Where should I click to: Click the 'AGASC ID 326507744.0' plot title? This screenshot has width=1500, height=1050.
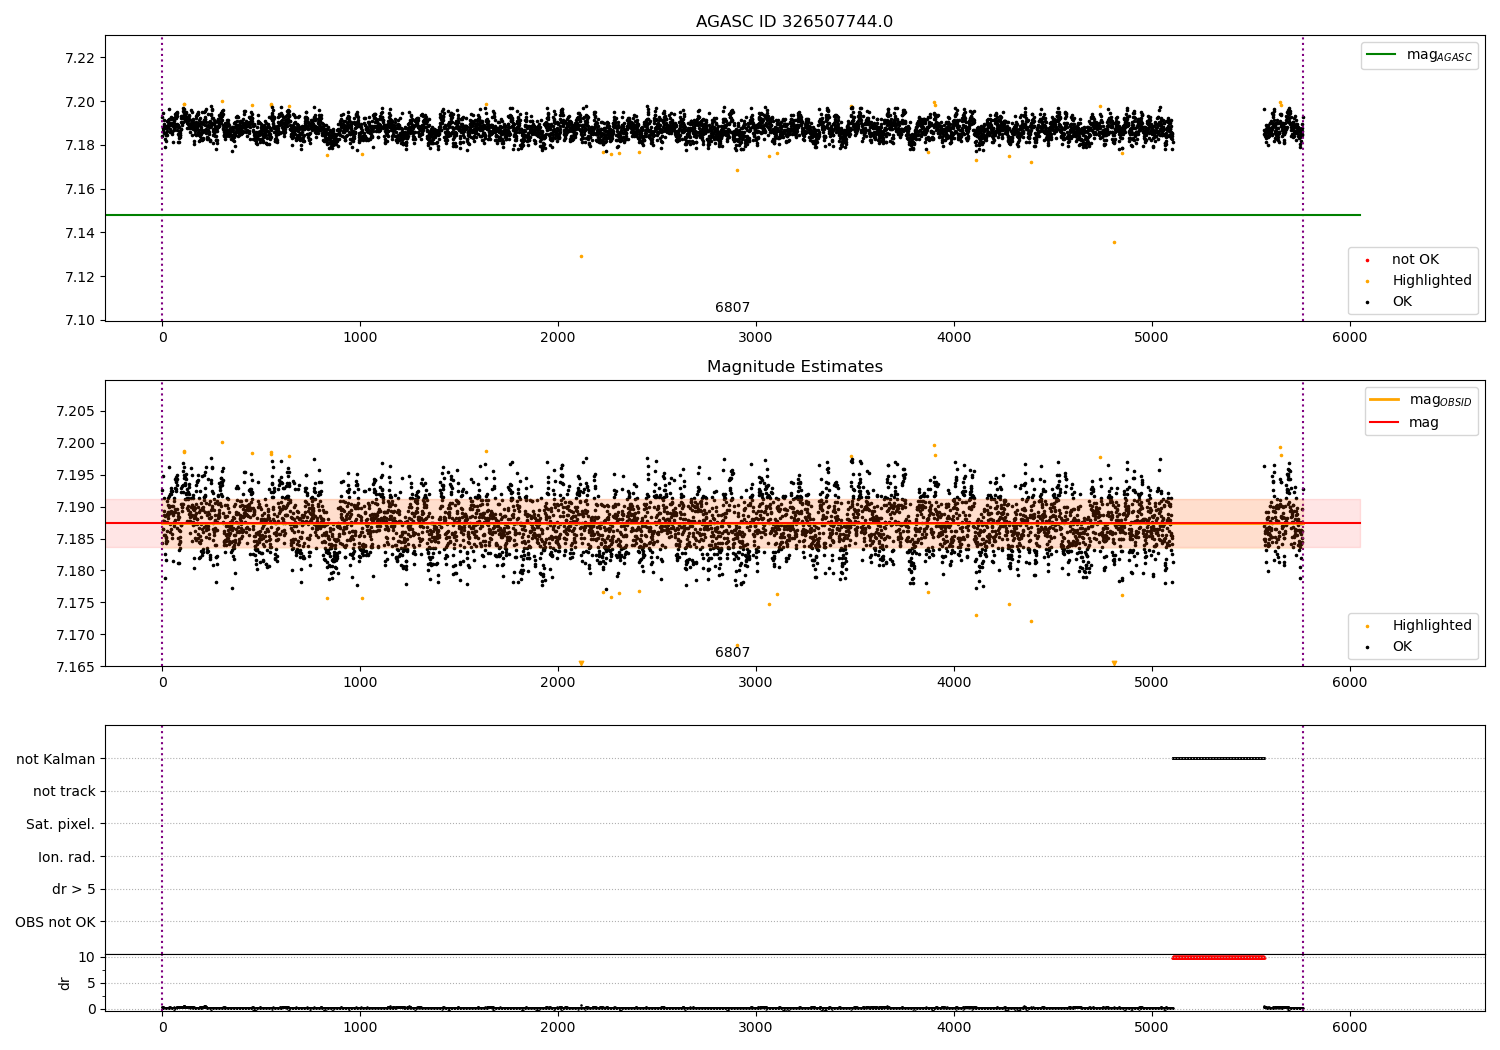click(x=794, y=22)
